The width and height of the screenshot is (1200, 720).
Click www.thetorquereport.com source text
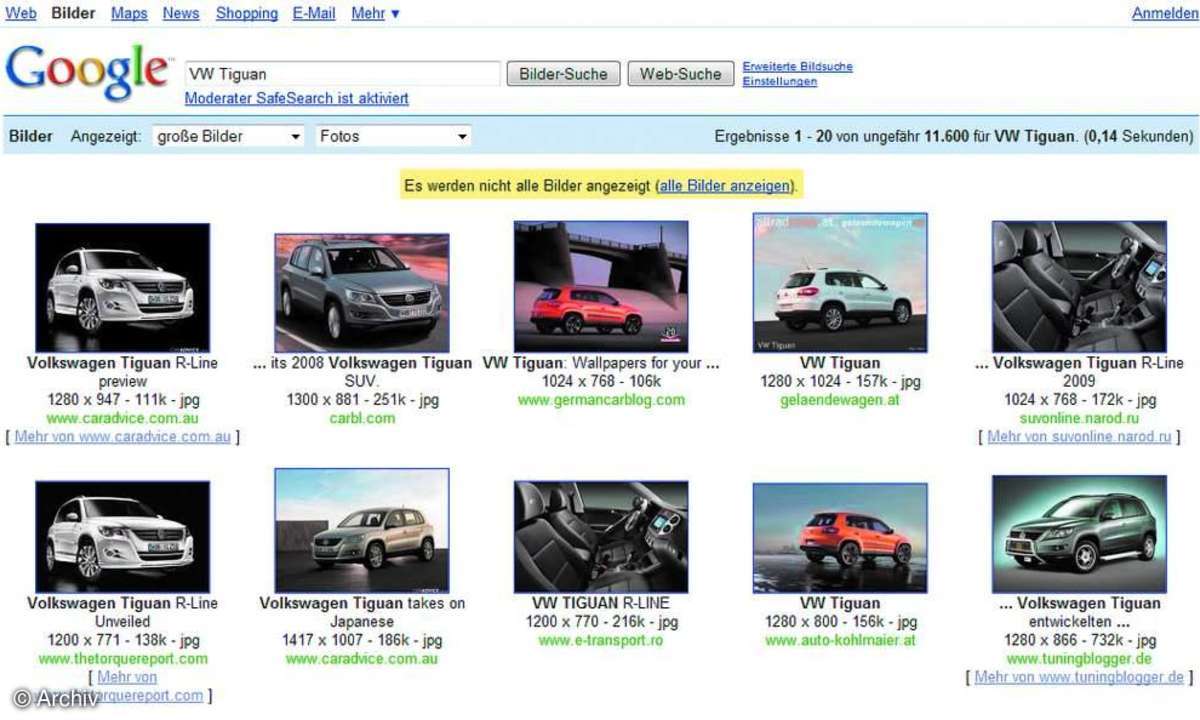click(123, 658)
